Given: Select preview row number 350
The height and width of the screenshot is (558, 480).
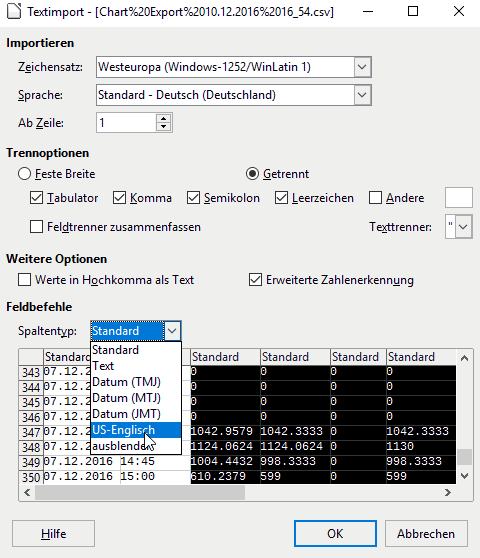Looking at the screenshot, I should (31, 477).
